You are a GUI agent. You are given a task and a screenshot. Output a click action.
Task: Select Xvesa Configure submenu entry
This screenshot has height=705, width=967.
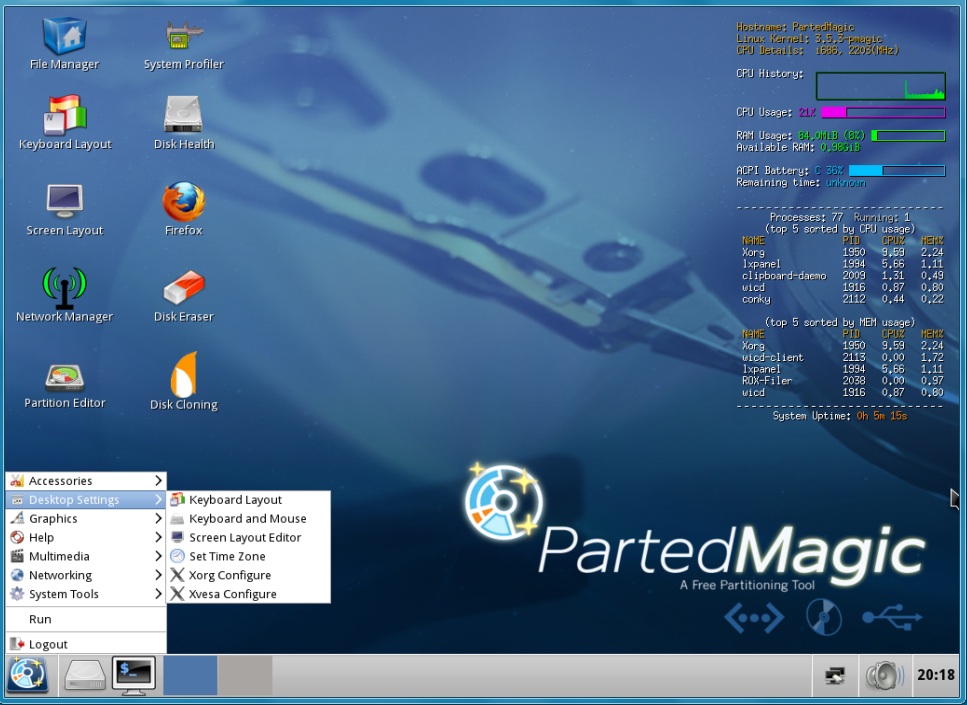pos(249,593)
